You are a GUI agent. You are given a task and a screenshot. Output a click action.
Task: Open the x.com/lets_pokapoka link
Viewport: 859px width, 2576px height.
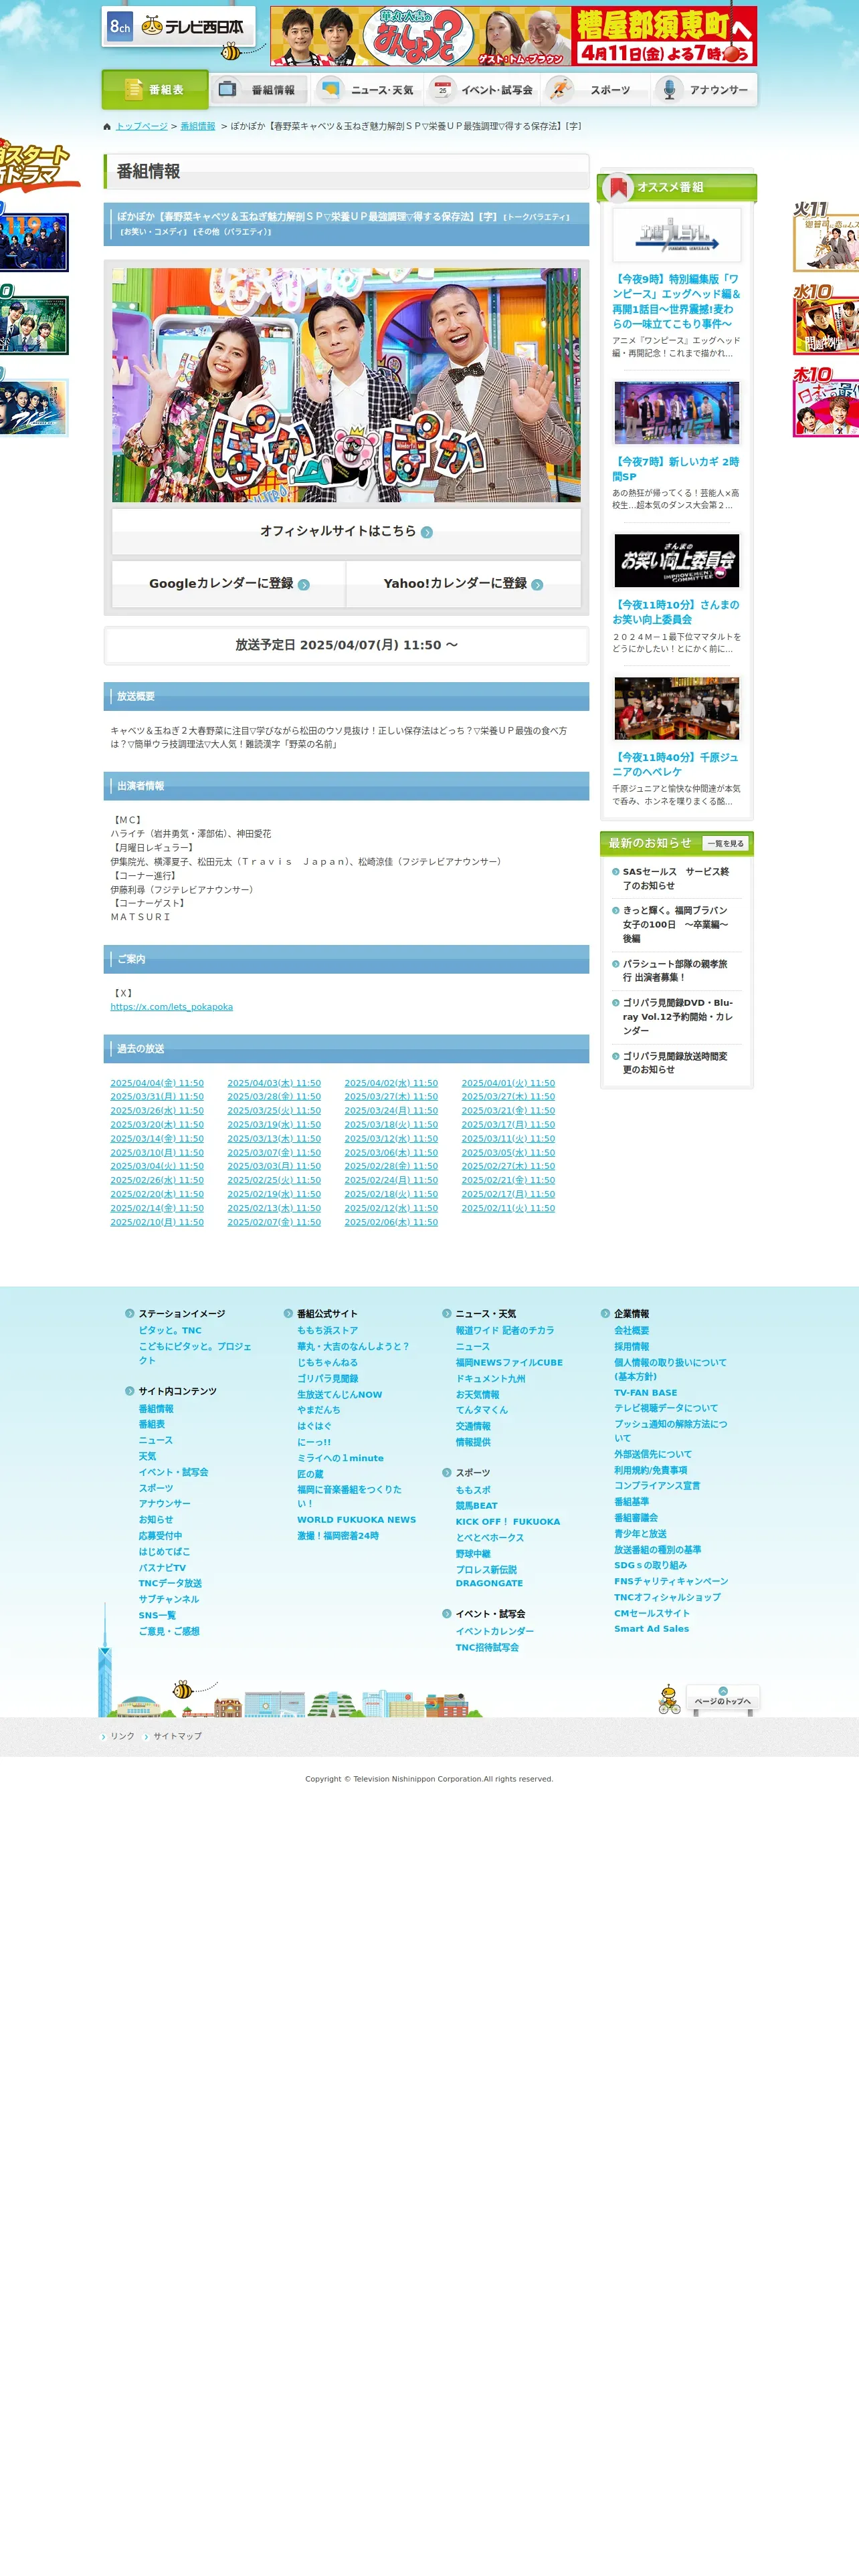click(171, 1007)
